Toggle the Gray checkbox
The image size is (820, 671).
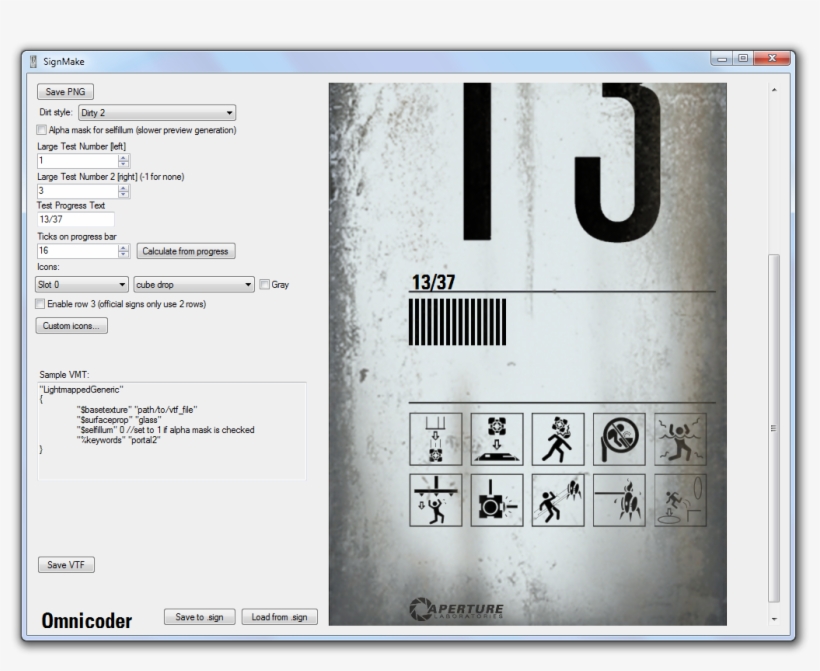pyautogui.click(x=265, y=285)
